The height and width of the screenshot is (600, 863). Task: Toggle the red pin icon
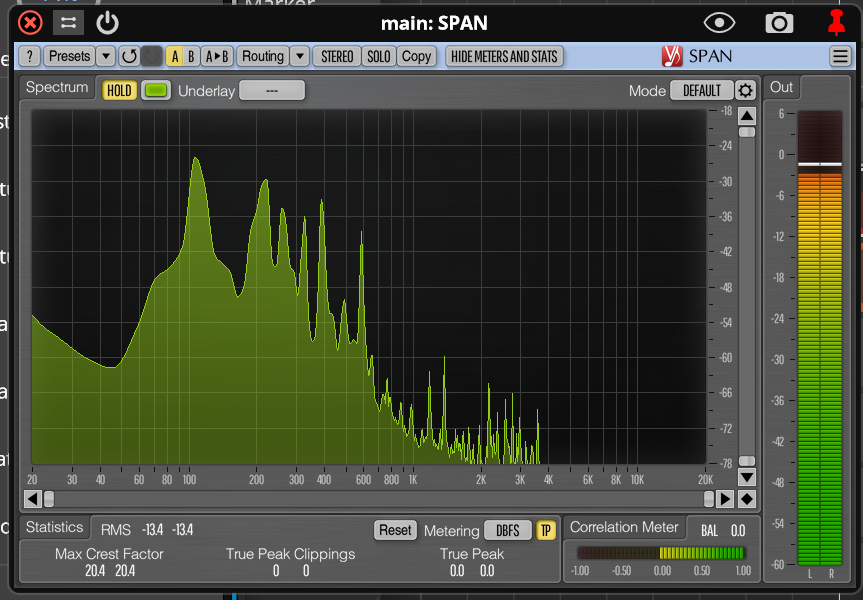click(836, 23)
